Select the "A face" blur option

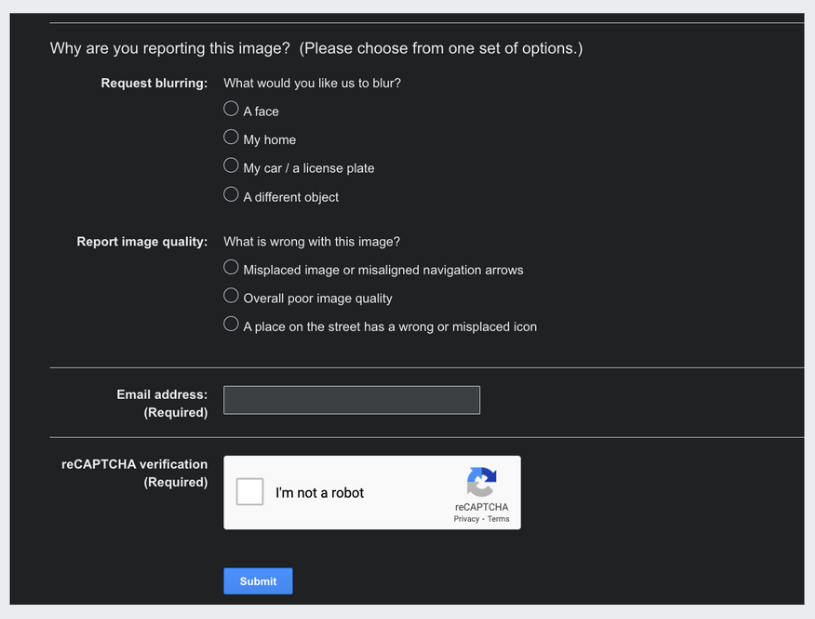coord(231,109)
